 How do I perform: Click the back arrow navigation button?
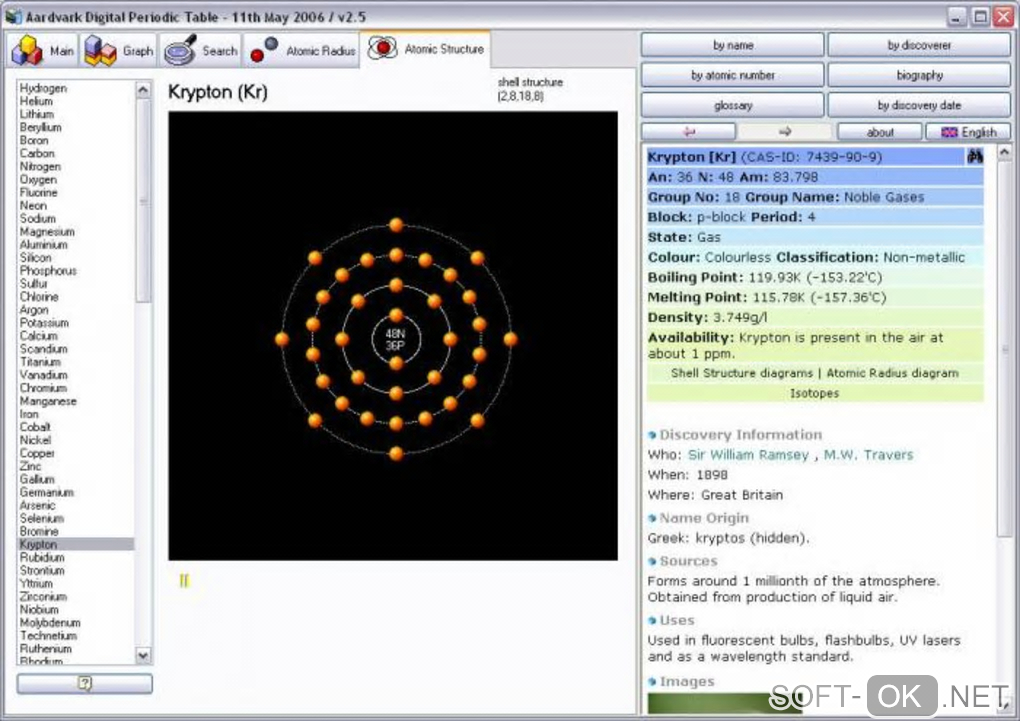688,131
